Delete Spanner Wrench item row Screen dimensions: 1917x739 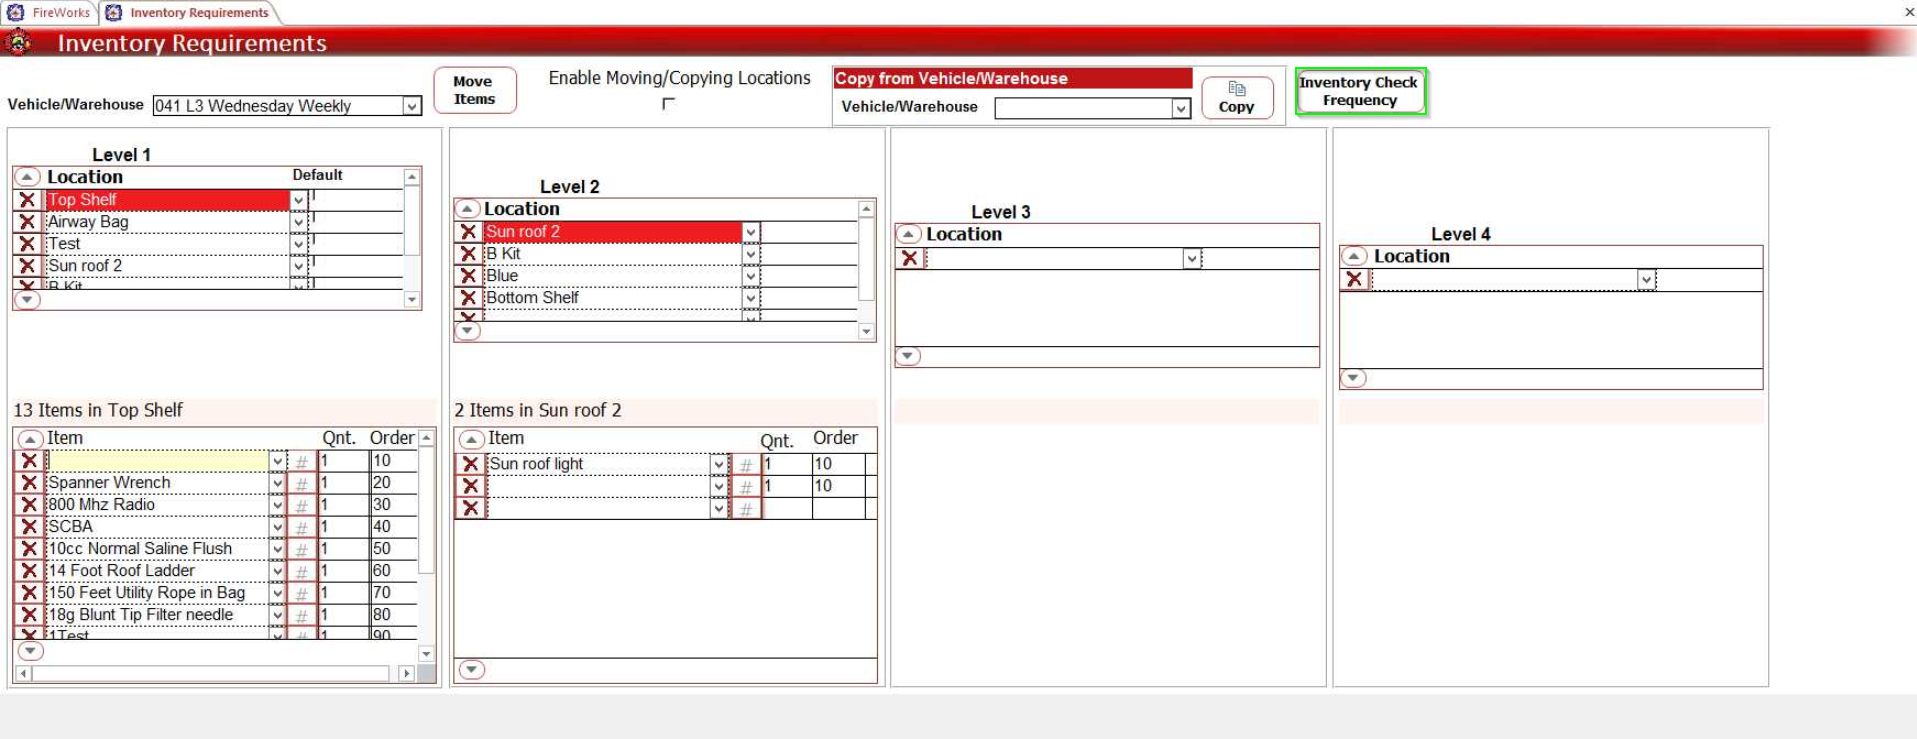coord(29,483)
